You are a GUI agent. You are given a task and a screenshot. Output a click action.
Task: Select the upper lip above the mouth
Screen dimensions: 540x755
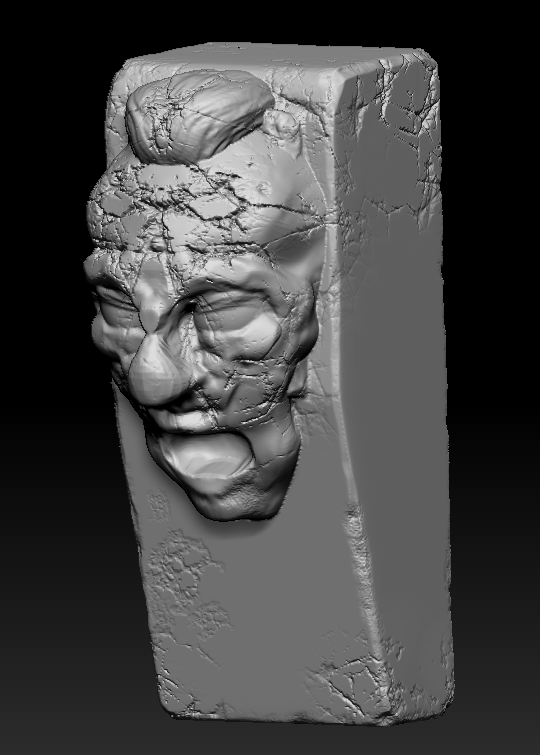193,418
